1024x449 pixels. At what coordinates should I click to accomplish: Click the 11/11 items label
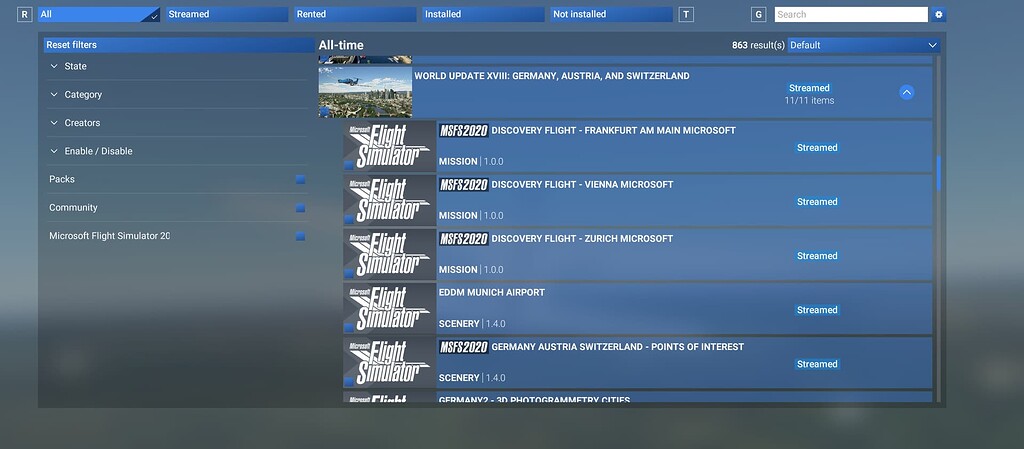coord(809,101)
